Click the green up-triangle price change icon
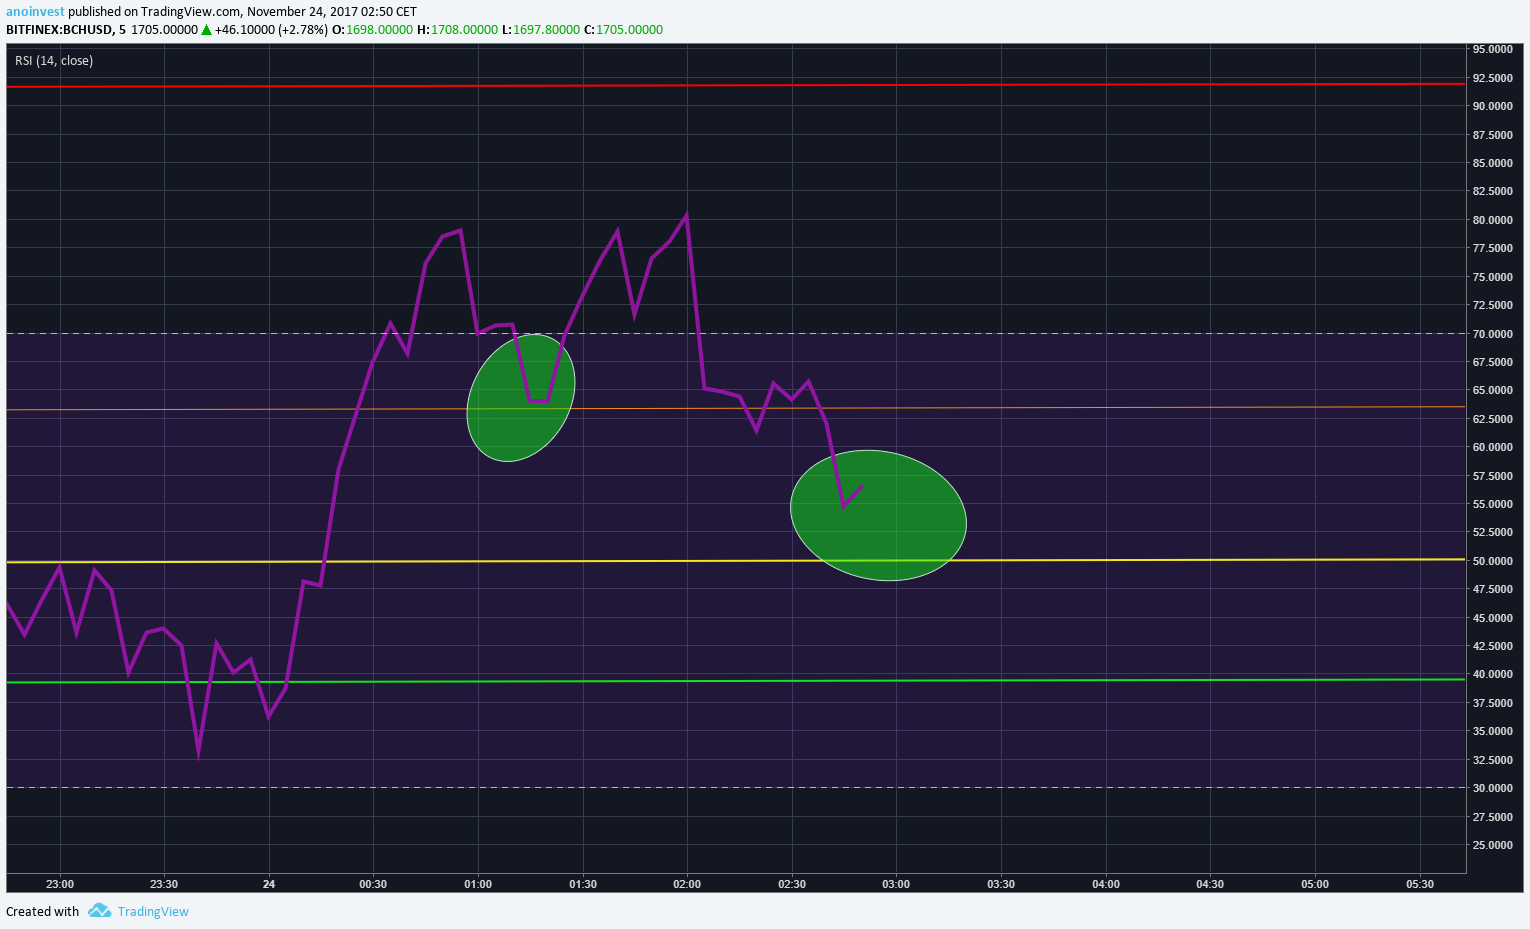This screenshot has width=1530, height=929. coord(206,30)
